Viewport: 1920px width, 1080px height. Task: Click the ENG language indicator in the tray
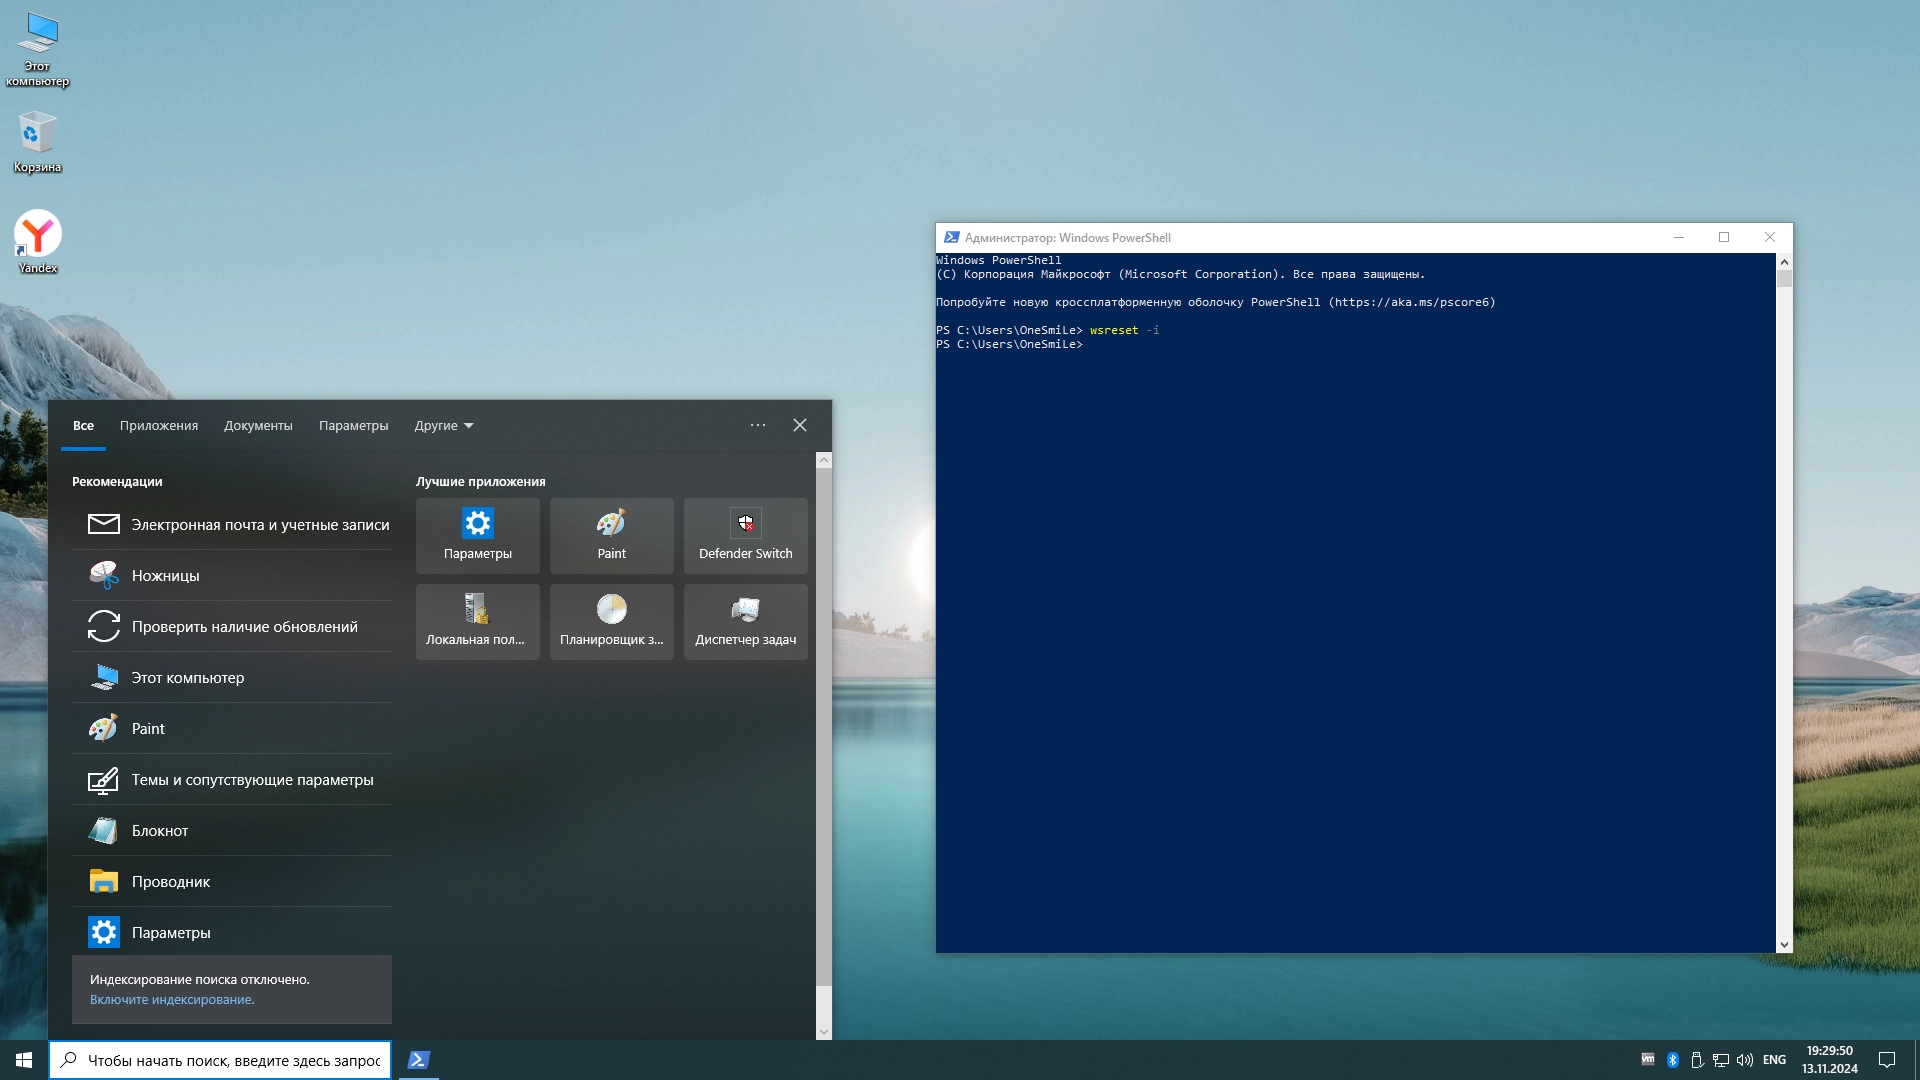click(x=1774, y=1060)
